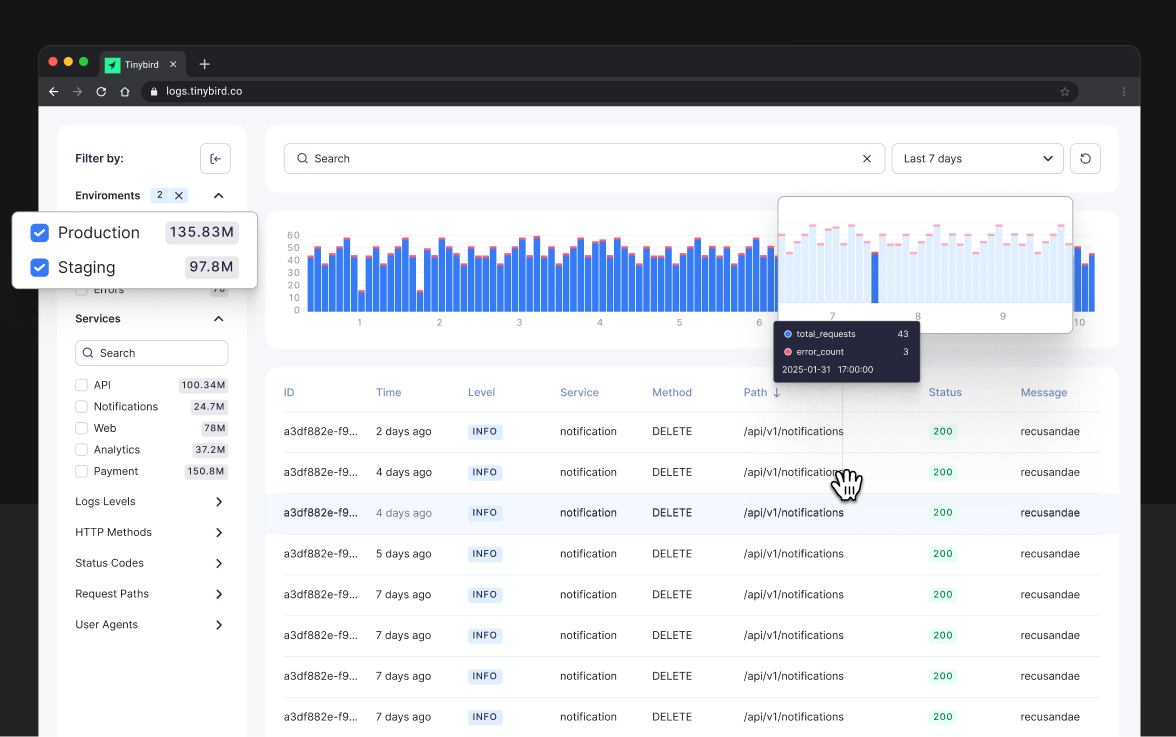This screenshot has width=1176, height=737.
Task: Open the browser's three-dot menu
Action: [x=1123, y=91]
